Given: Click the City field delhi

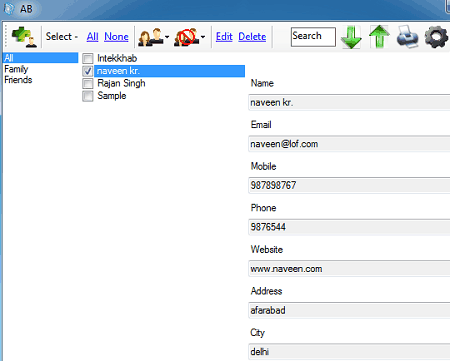Looking at the screenshot, I should point(349,352).
